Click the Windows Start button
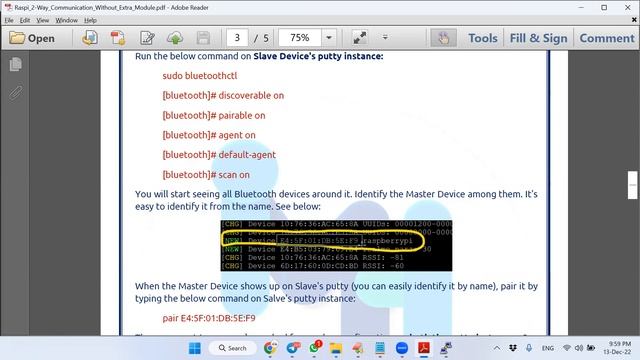The image size is (640, 360). click(195, 348)
